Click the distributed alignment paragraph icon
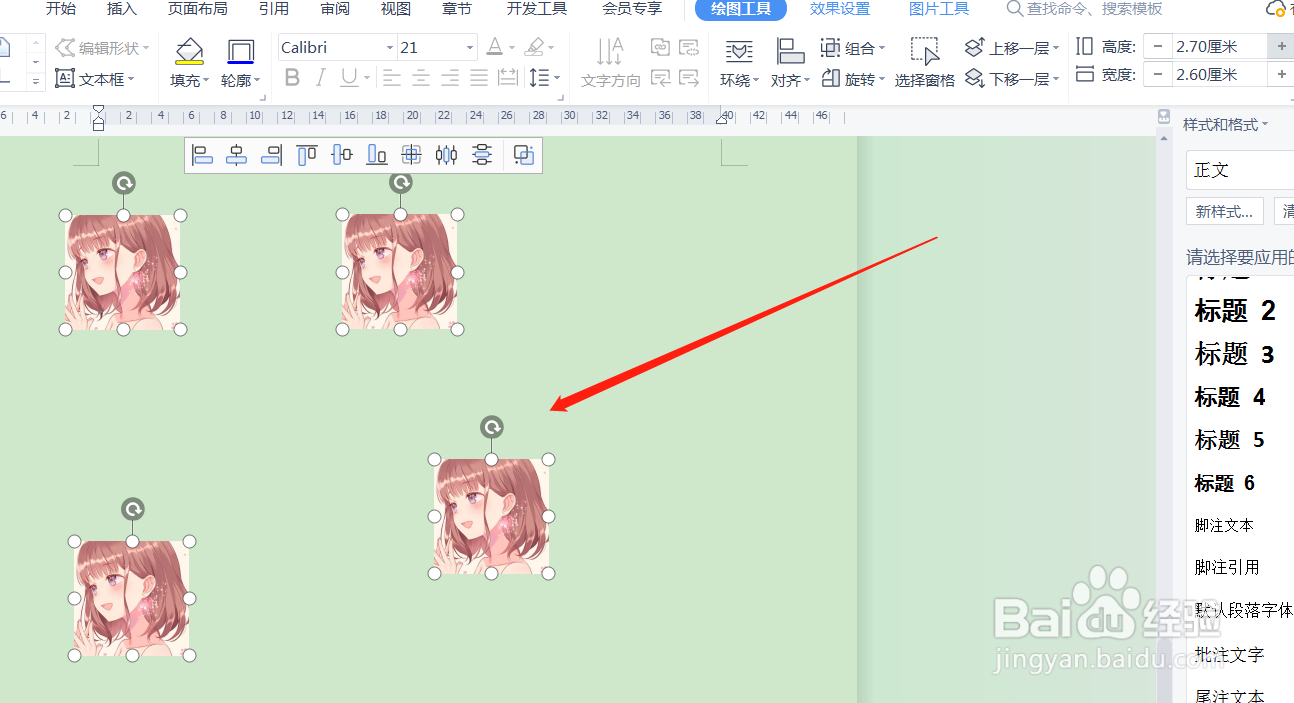The width and height of the screenshot is (1294, 703). point(508,77)
